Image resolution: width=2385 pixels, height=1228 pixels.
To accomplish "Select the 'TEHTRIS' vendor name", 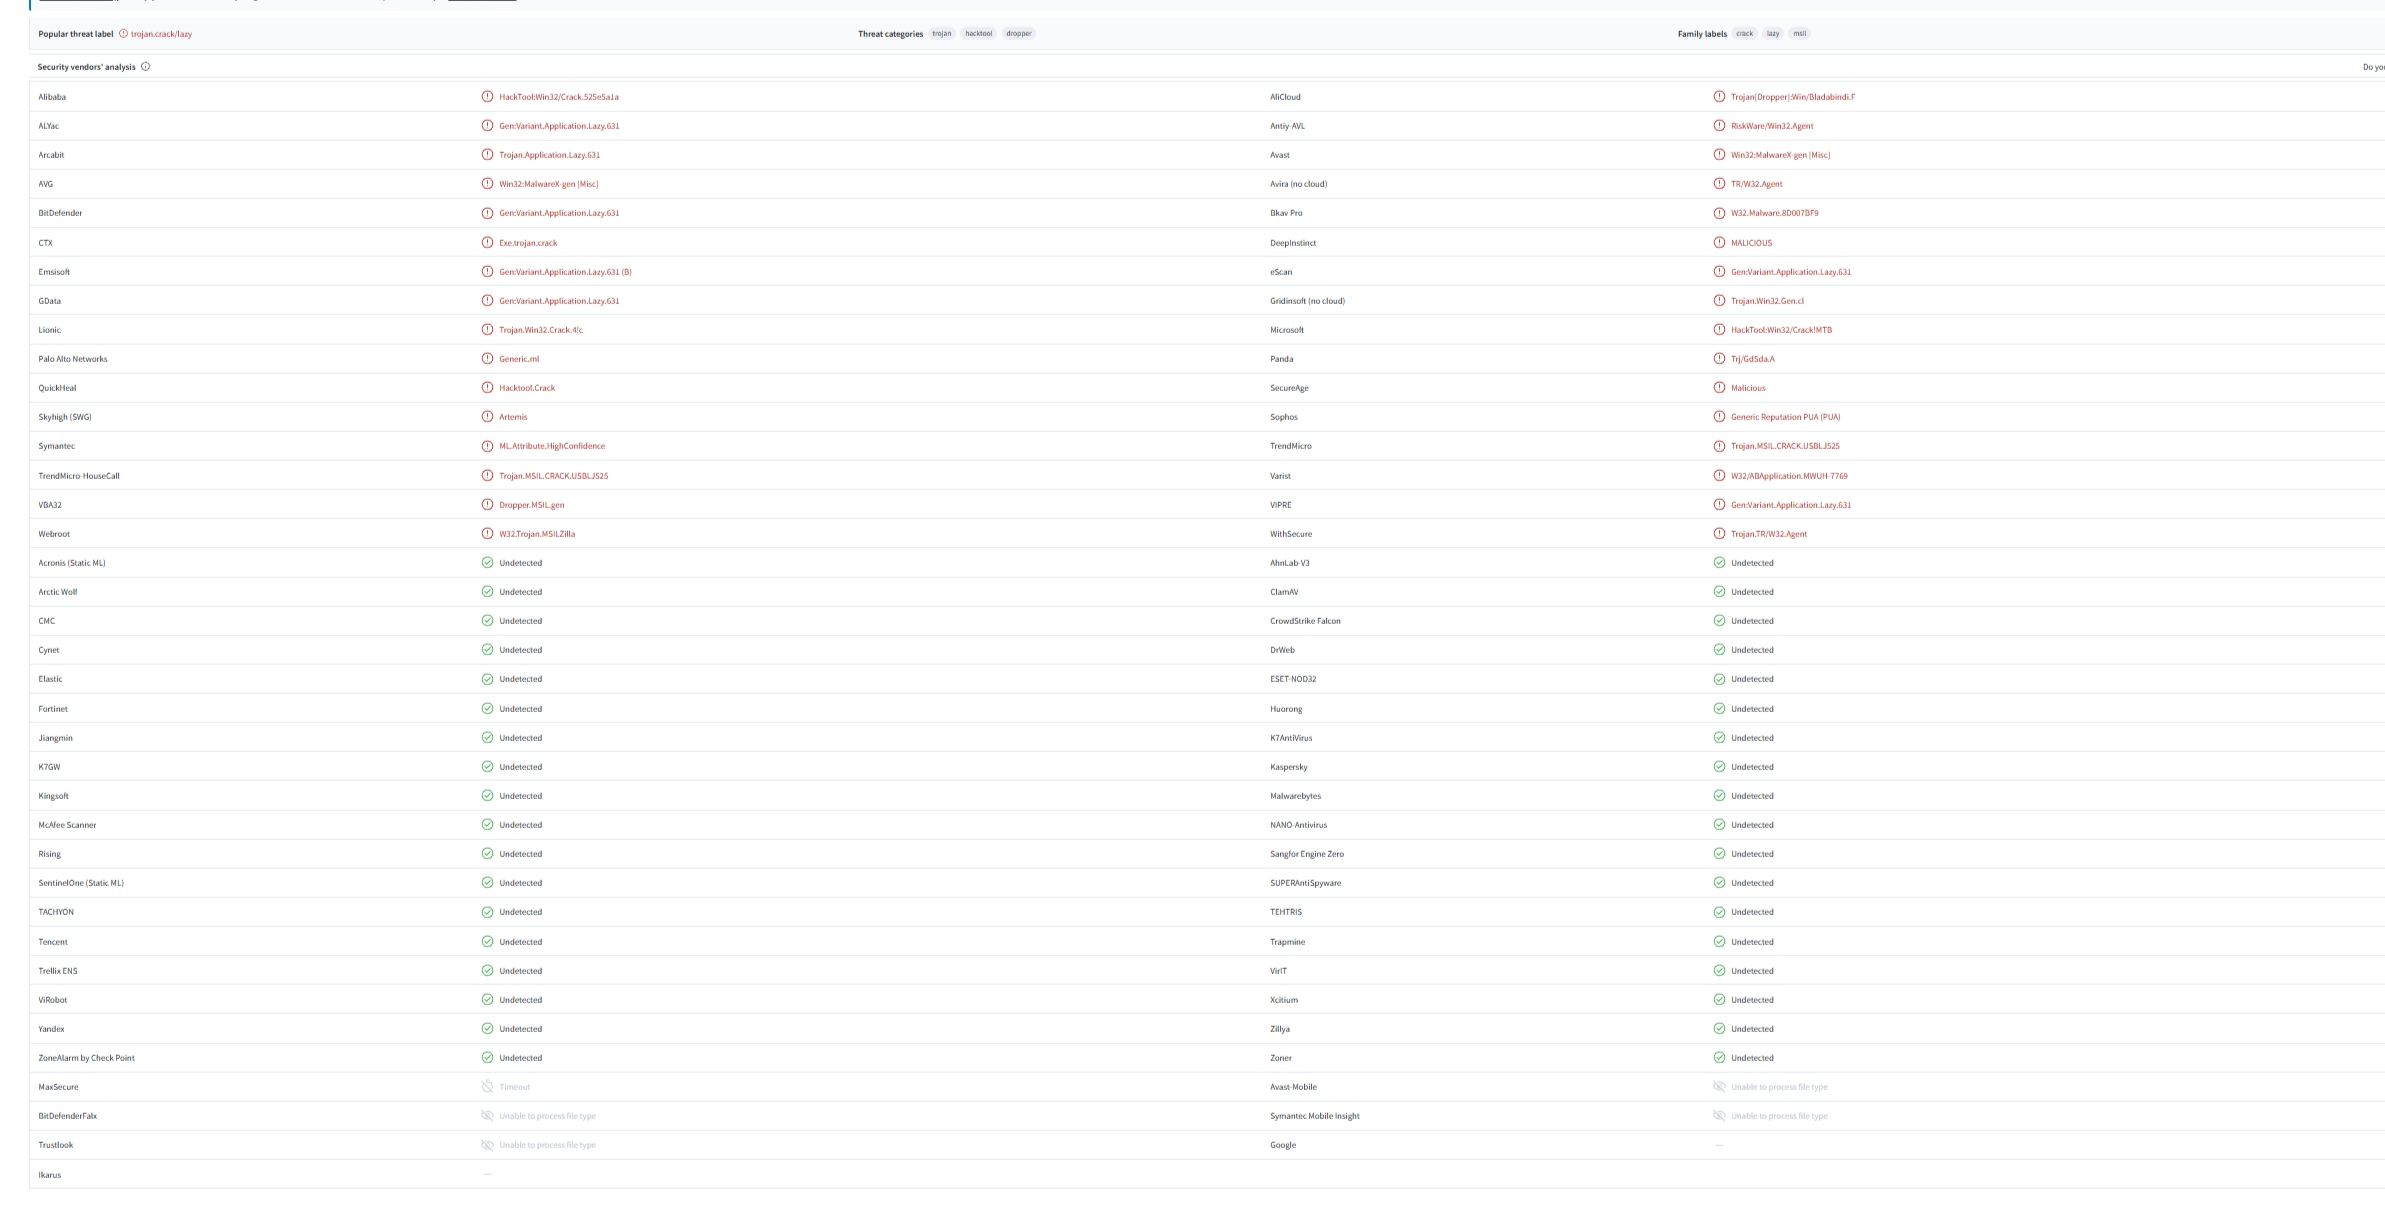I will 1286,912.
